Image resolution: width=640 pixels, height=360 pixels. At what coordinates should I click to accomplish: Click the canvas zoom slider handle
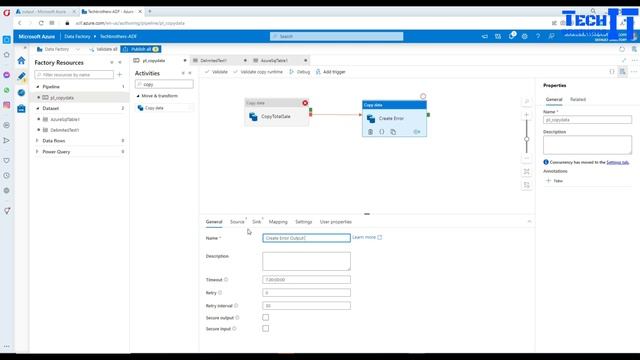pos(527,139)
